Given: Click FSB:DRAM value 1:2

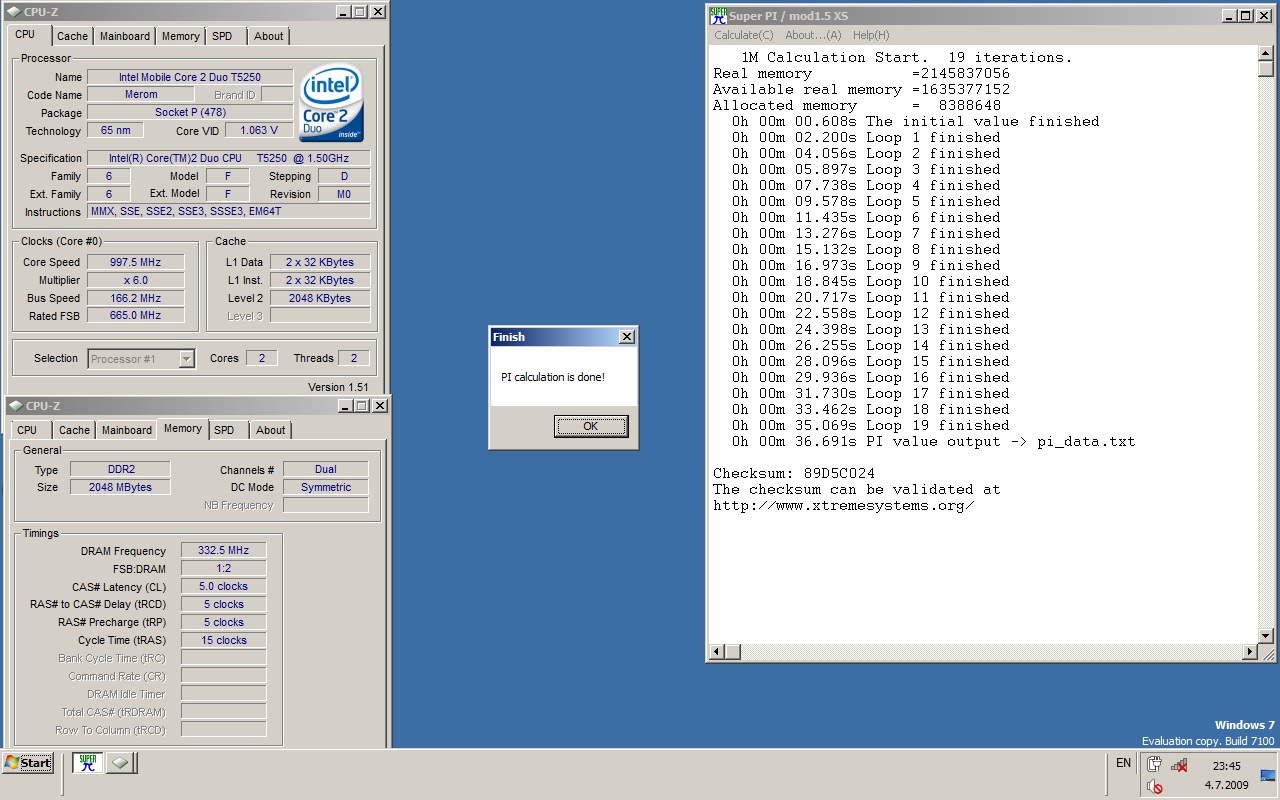Looking at the screenshot, I should (x=224, y=568).
